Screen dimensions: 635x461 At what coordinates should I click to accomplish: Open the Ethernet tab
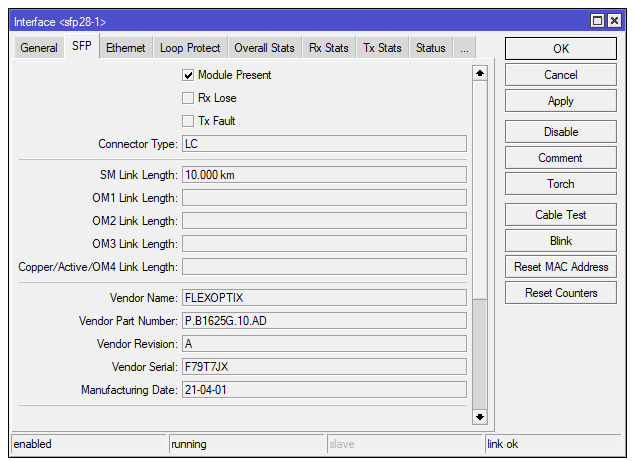point(126,48)
